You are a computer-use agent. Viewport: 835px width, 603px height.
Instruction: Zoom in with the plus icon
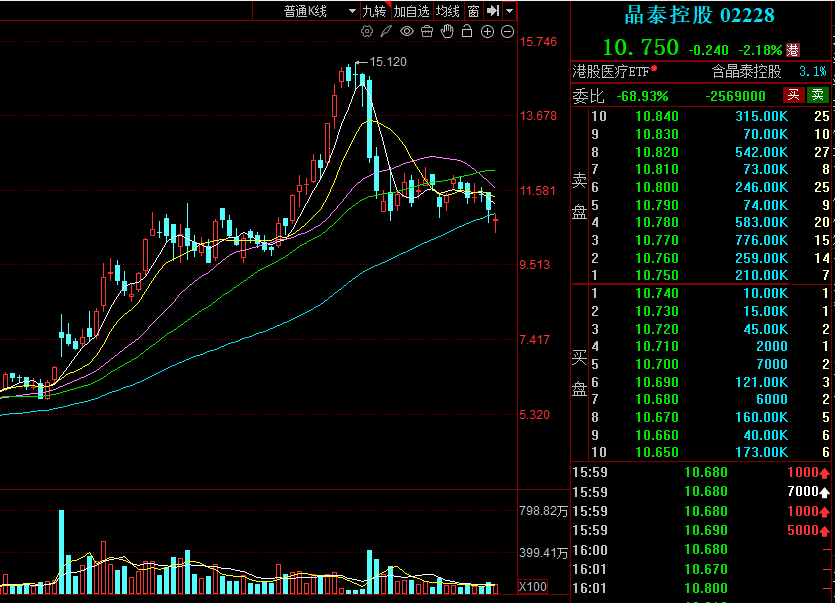point(487,32)
